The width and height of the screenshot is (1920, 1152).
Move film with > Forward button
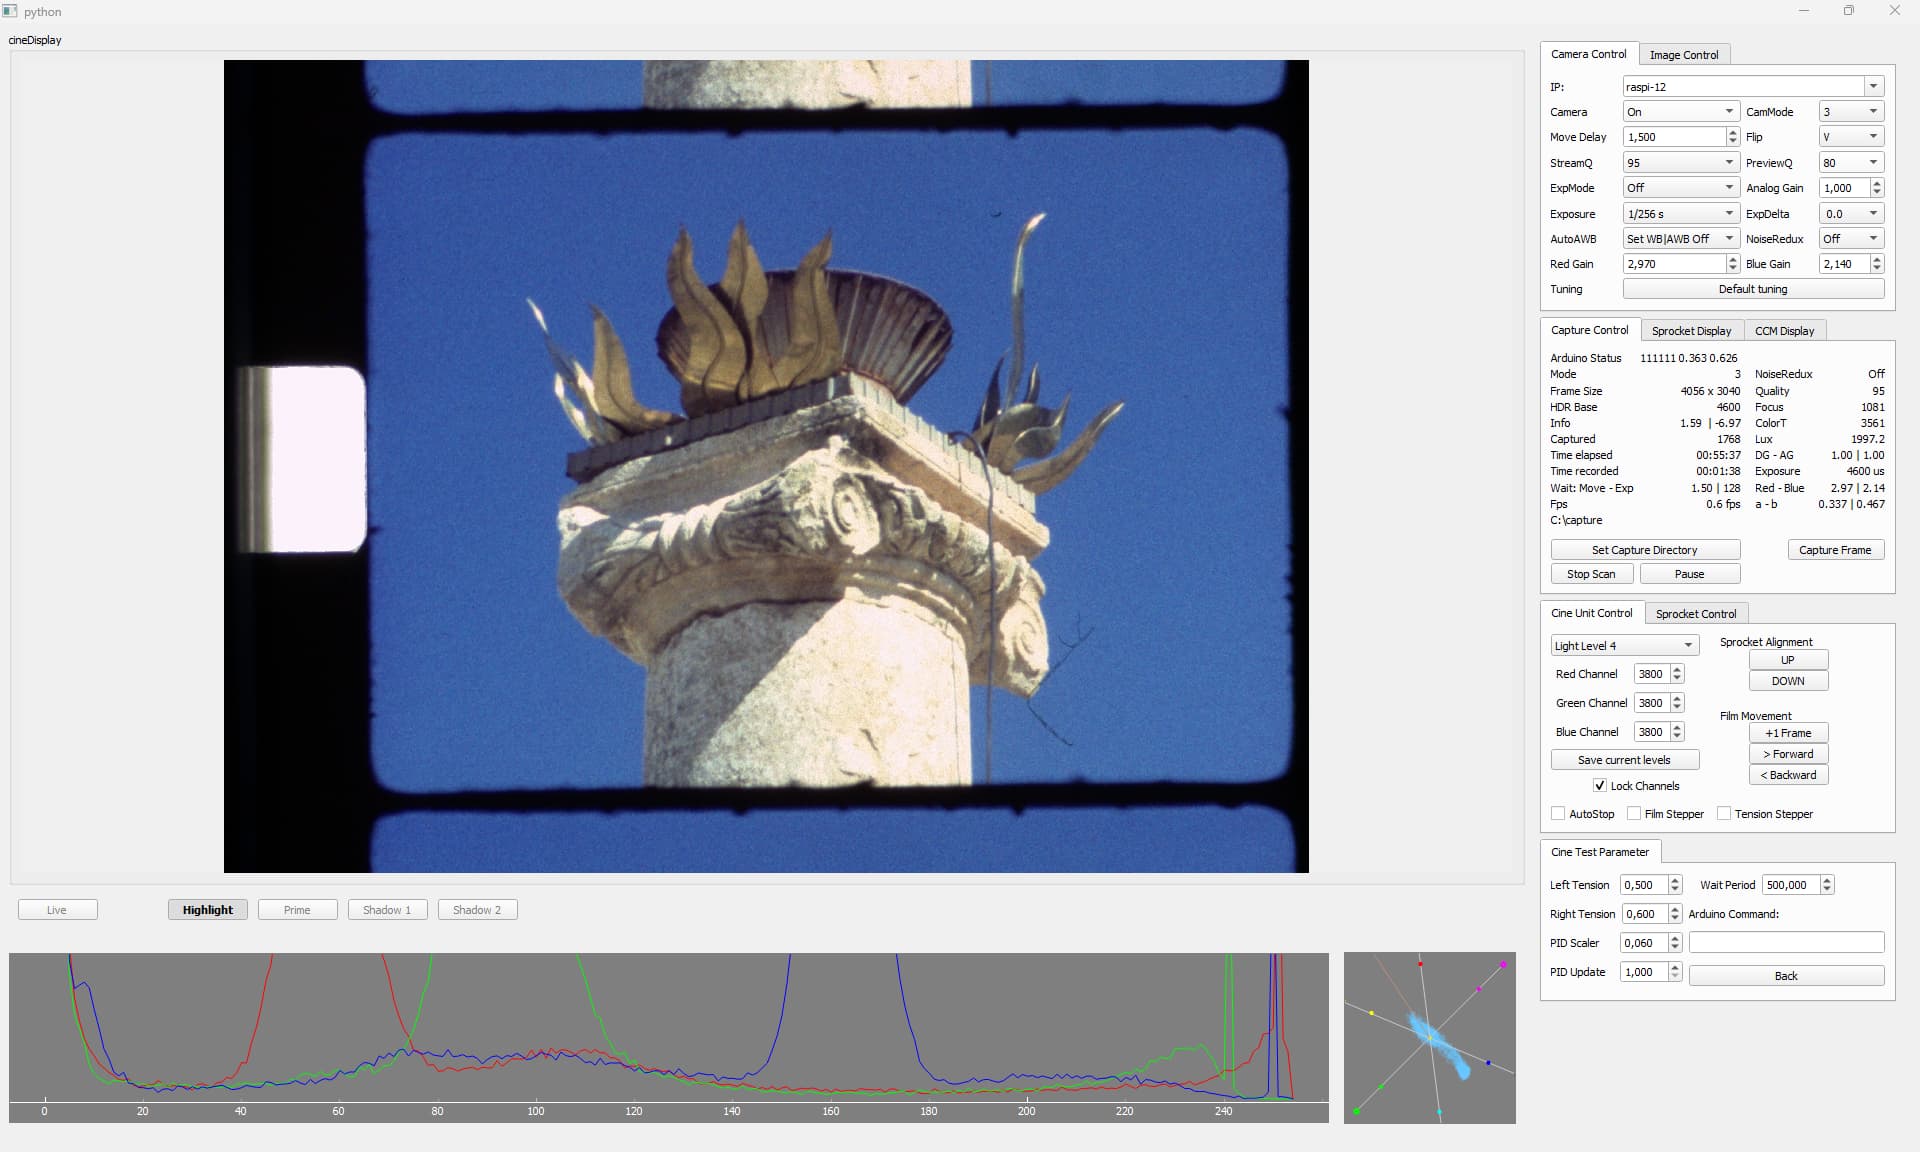(x=1788, y=754)
